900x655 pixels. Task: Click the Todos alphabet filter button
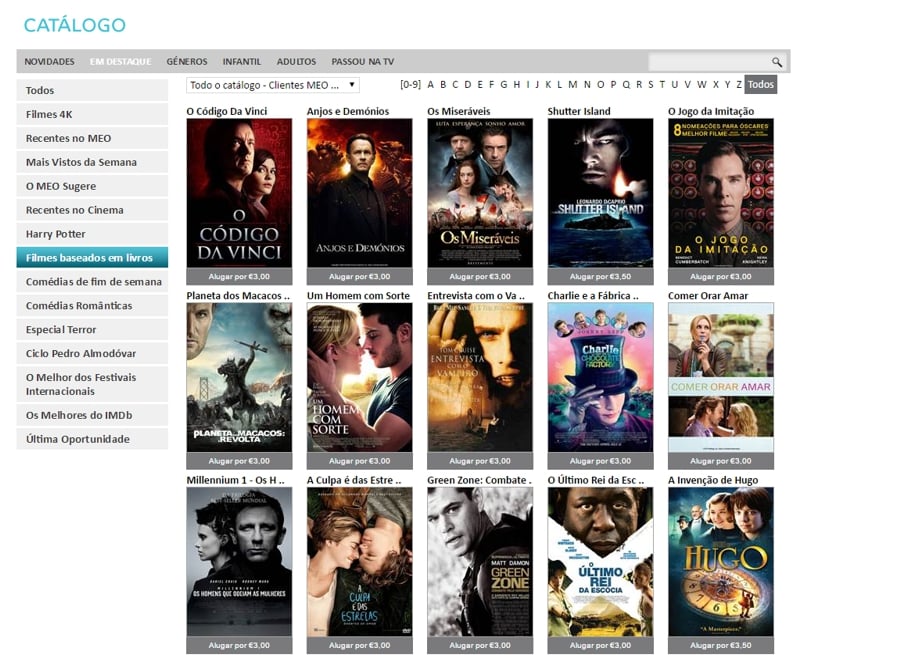(761, 84)
